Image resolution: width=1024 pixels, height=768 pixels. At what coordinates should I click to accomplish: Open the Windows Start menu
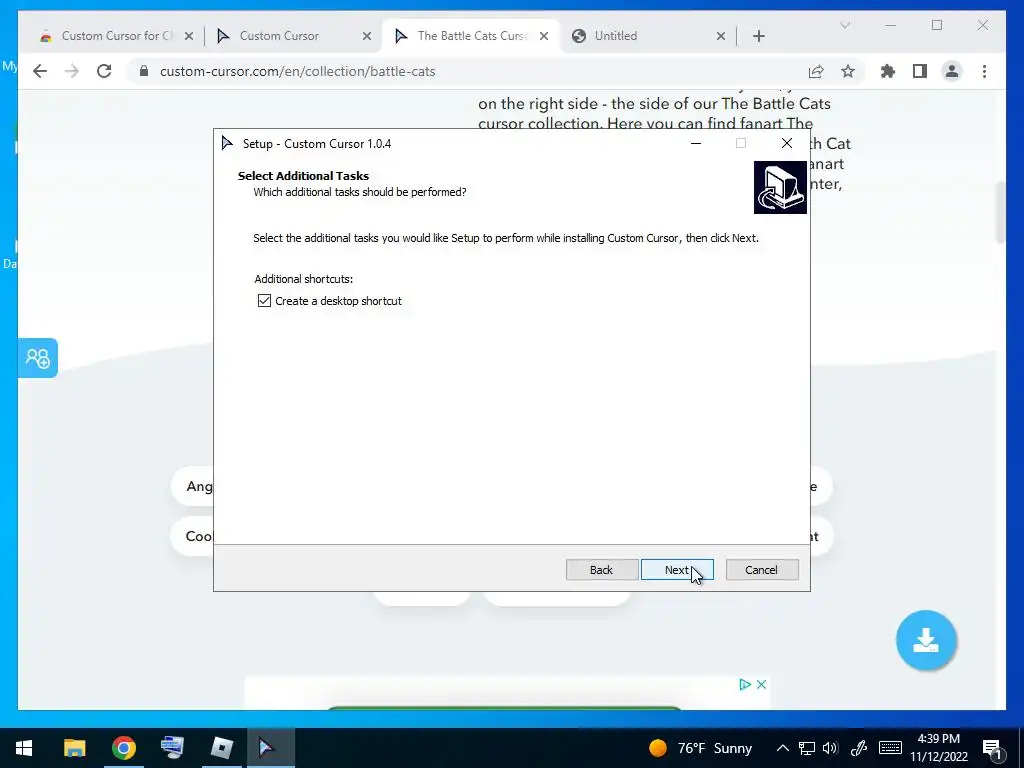tap(24, 748)
